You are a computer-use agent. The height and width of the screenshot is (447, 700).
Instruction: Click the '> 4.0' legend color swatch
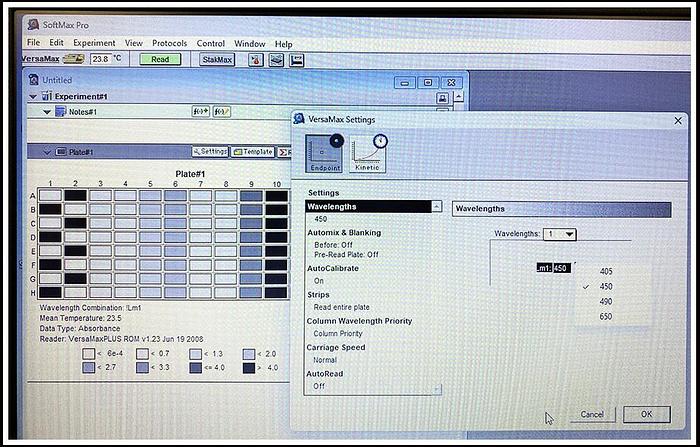(249, 368)
